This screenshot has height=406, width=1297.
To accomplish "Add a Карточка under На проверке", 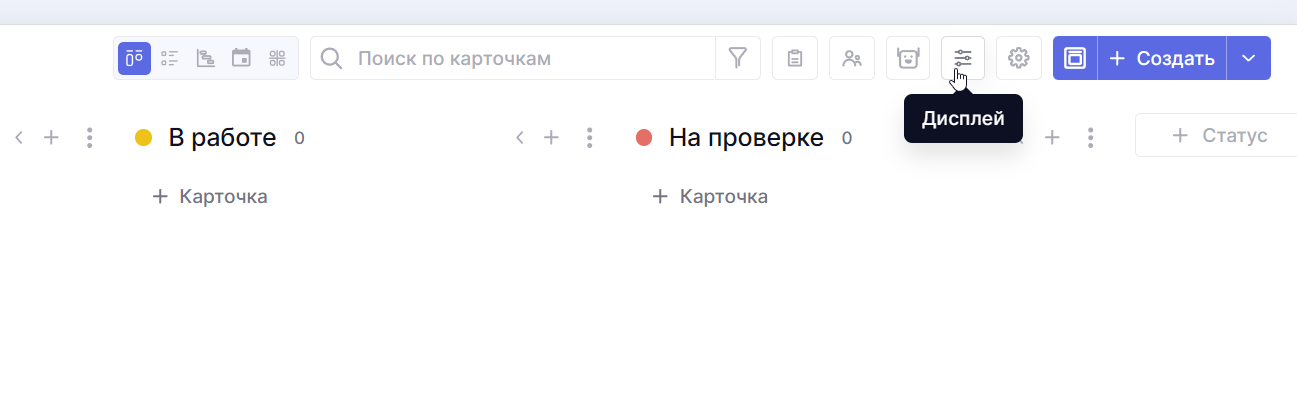I will 710,197.
